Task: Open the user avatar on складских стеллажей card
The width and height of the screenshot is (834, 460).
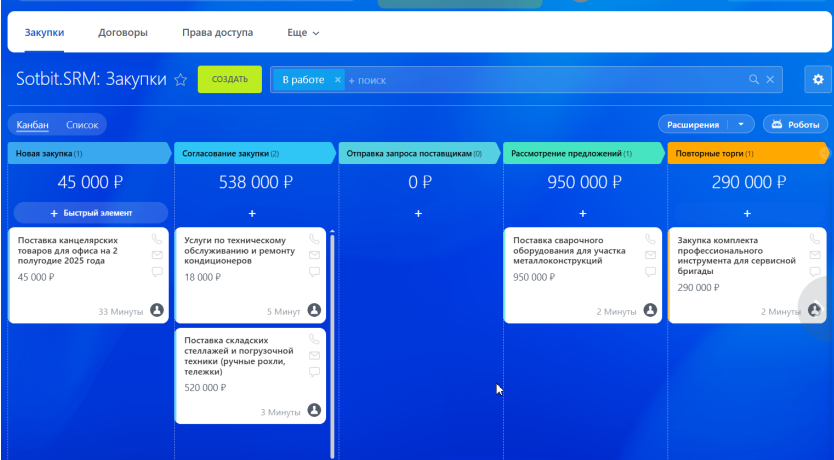Action: point(314,410)
